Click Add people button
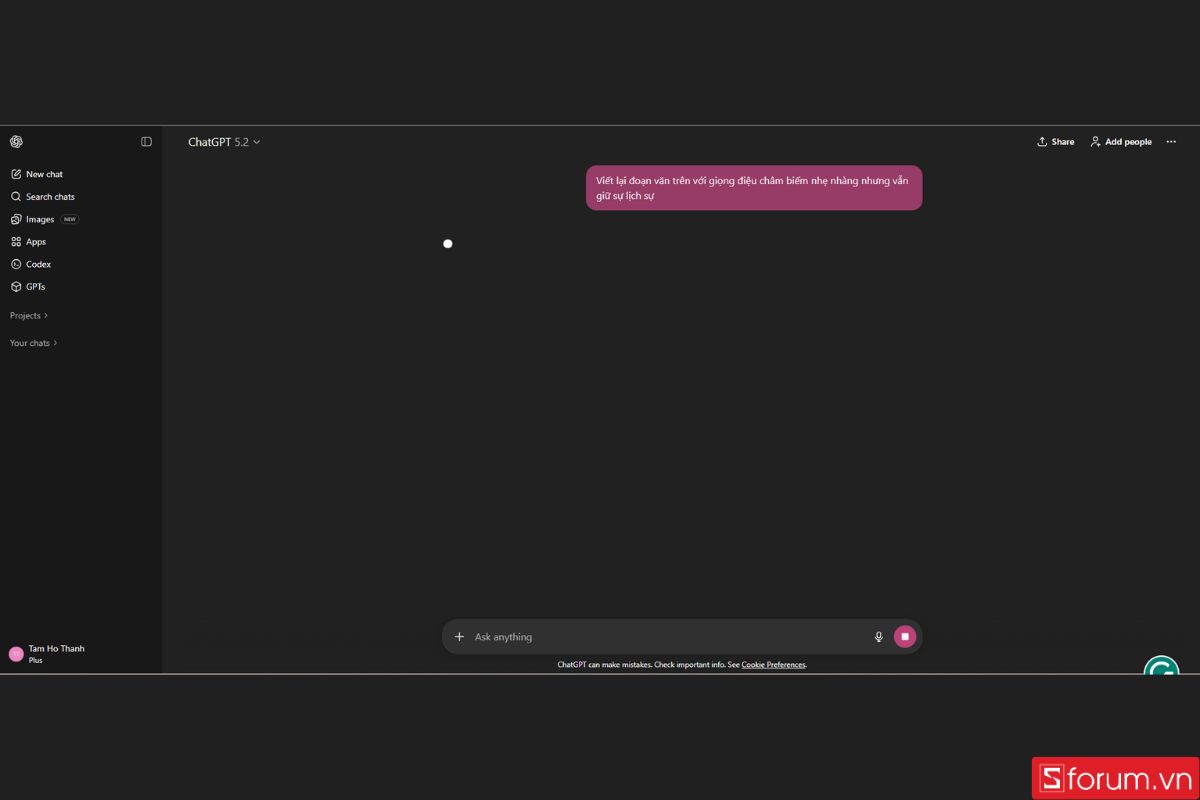This screenshot has width=1200, height=800. (x=1121, y=142)
